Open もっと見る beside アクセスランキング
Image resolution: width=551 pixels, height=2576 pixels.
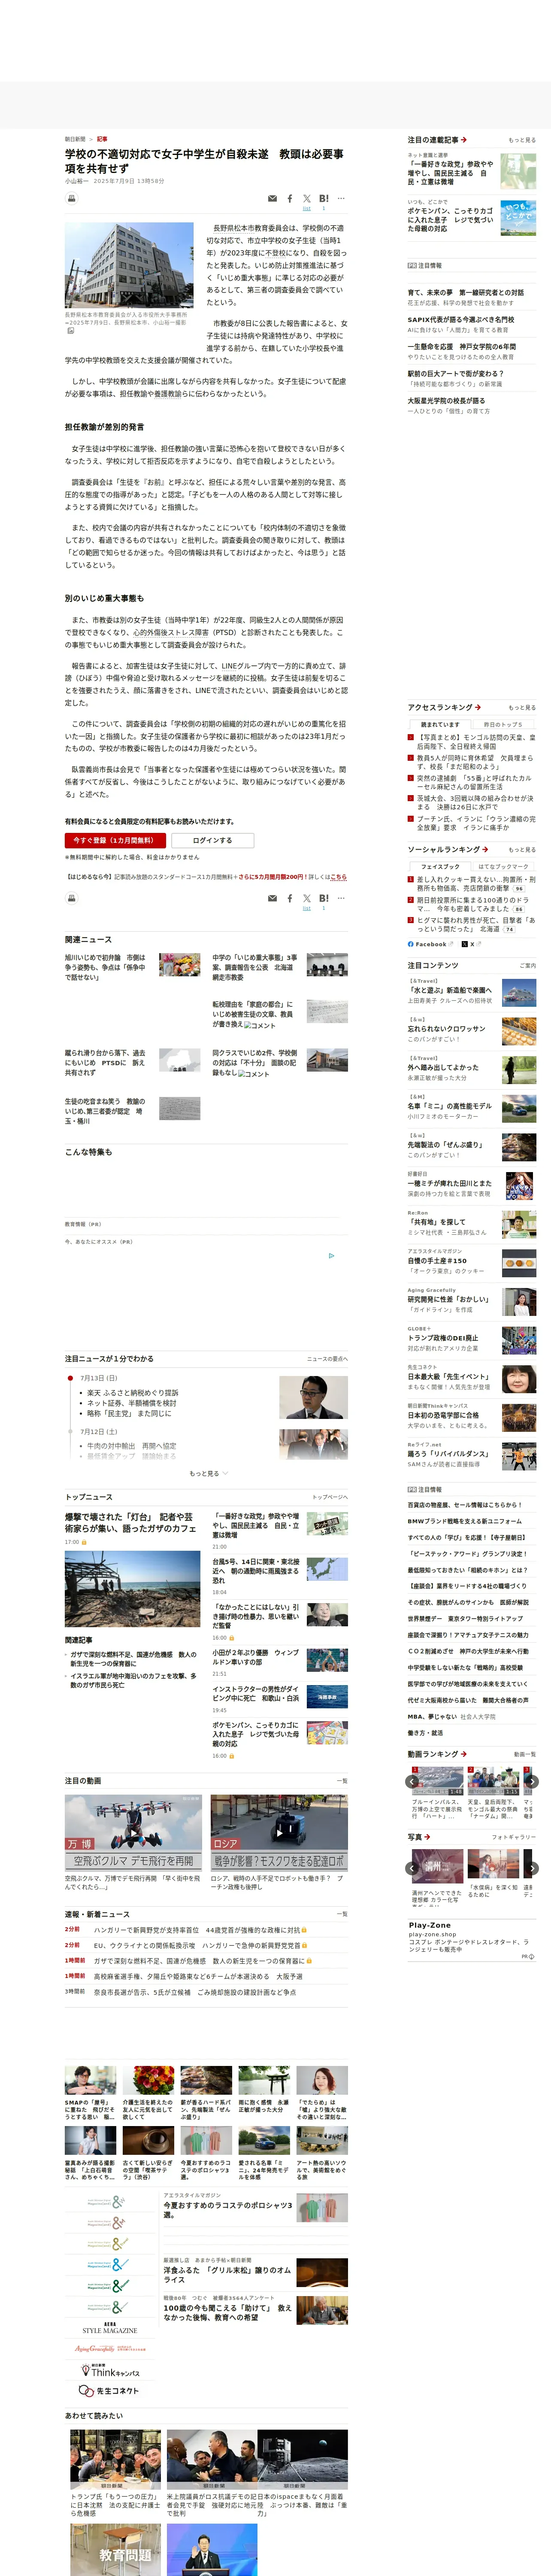[521, 707]
